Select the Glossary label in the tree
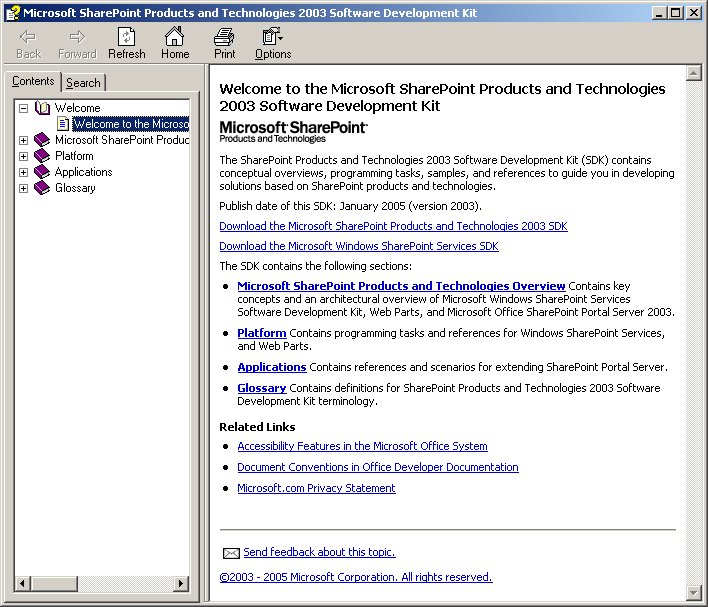Image resolution: width=708 pixels, height=607 pixels. click(75, 188)
